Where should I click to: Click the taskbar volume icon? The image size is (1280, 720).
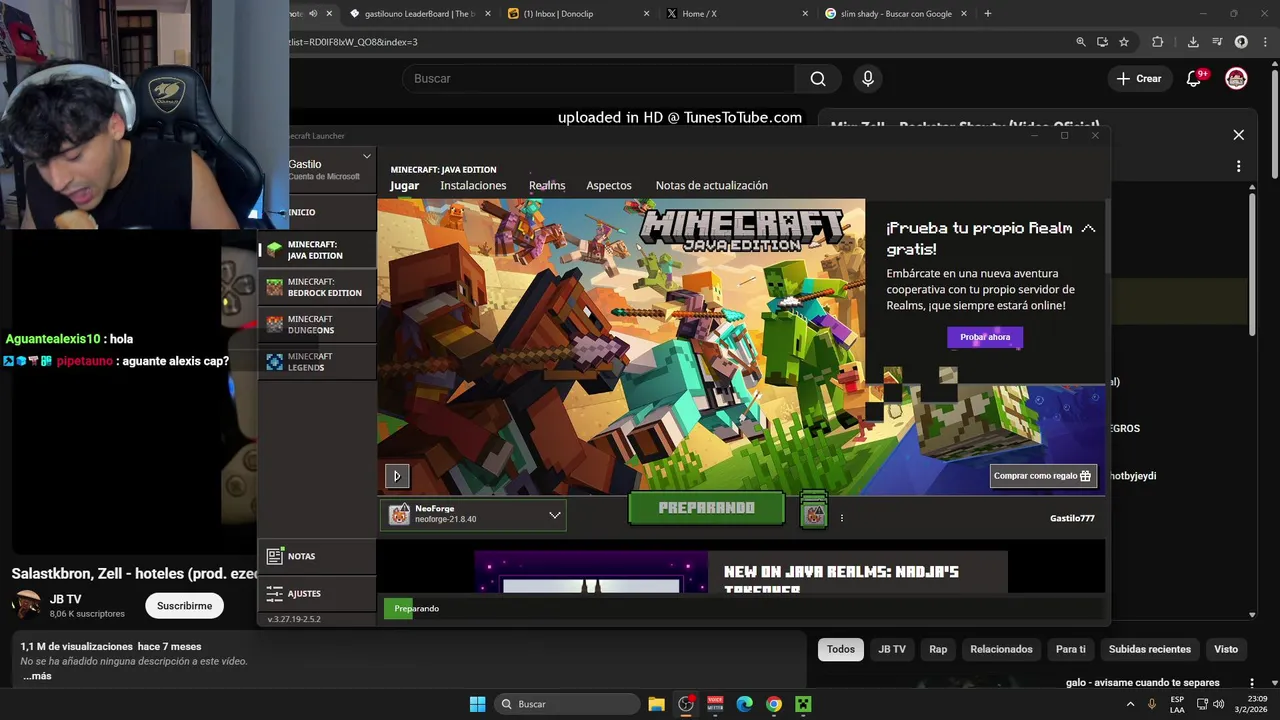coord(1218,704)
